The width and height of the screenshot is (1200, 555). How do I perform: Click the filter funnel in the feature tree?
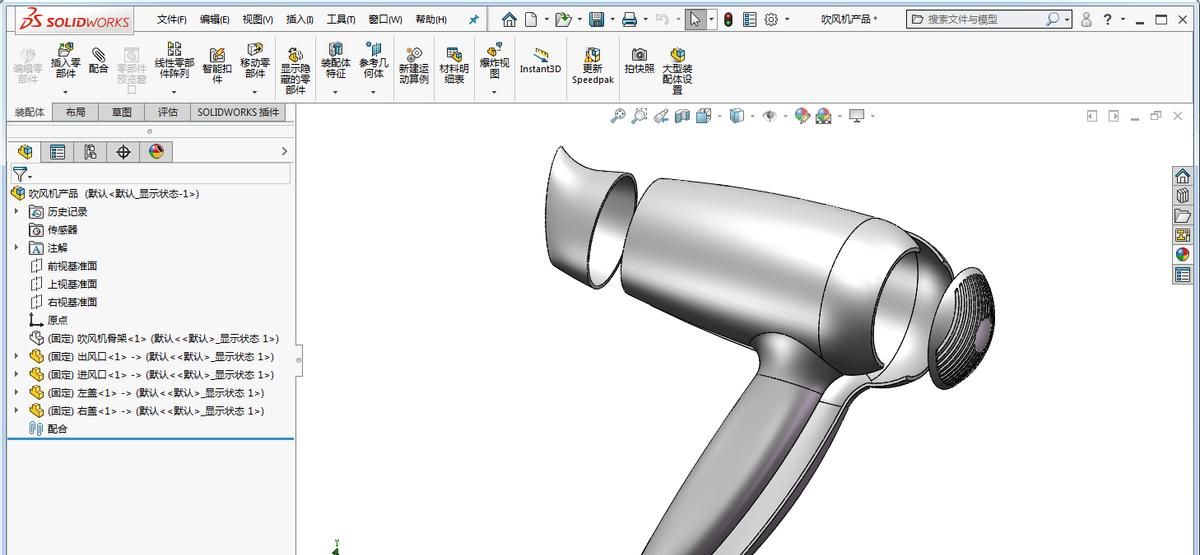point(20,174)
